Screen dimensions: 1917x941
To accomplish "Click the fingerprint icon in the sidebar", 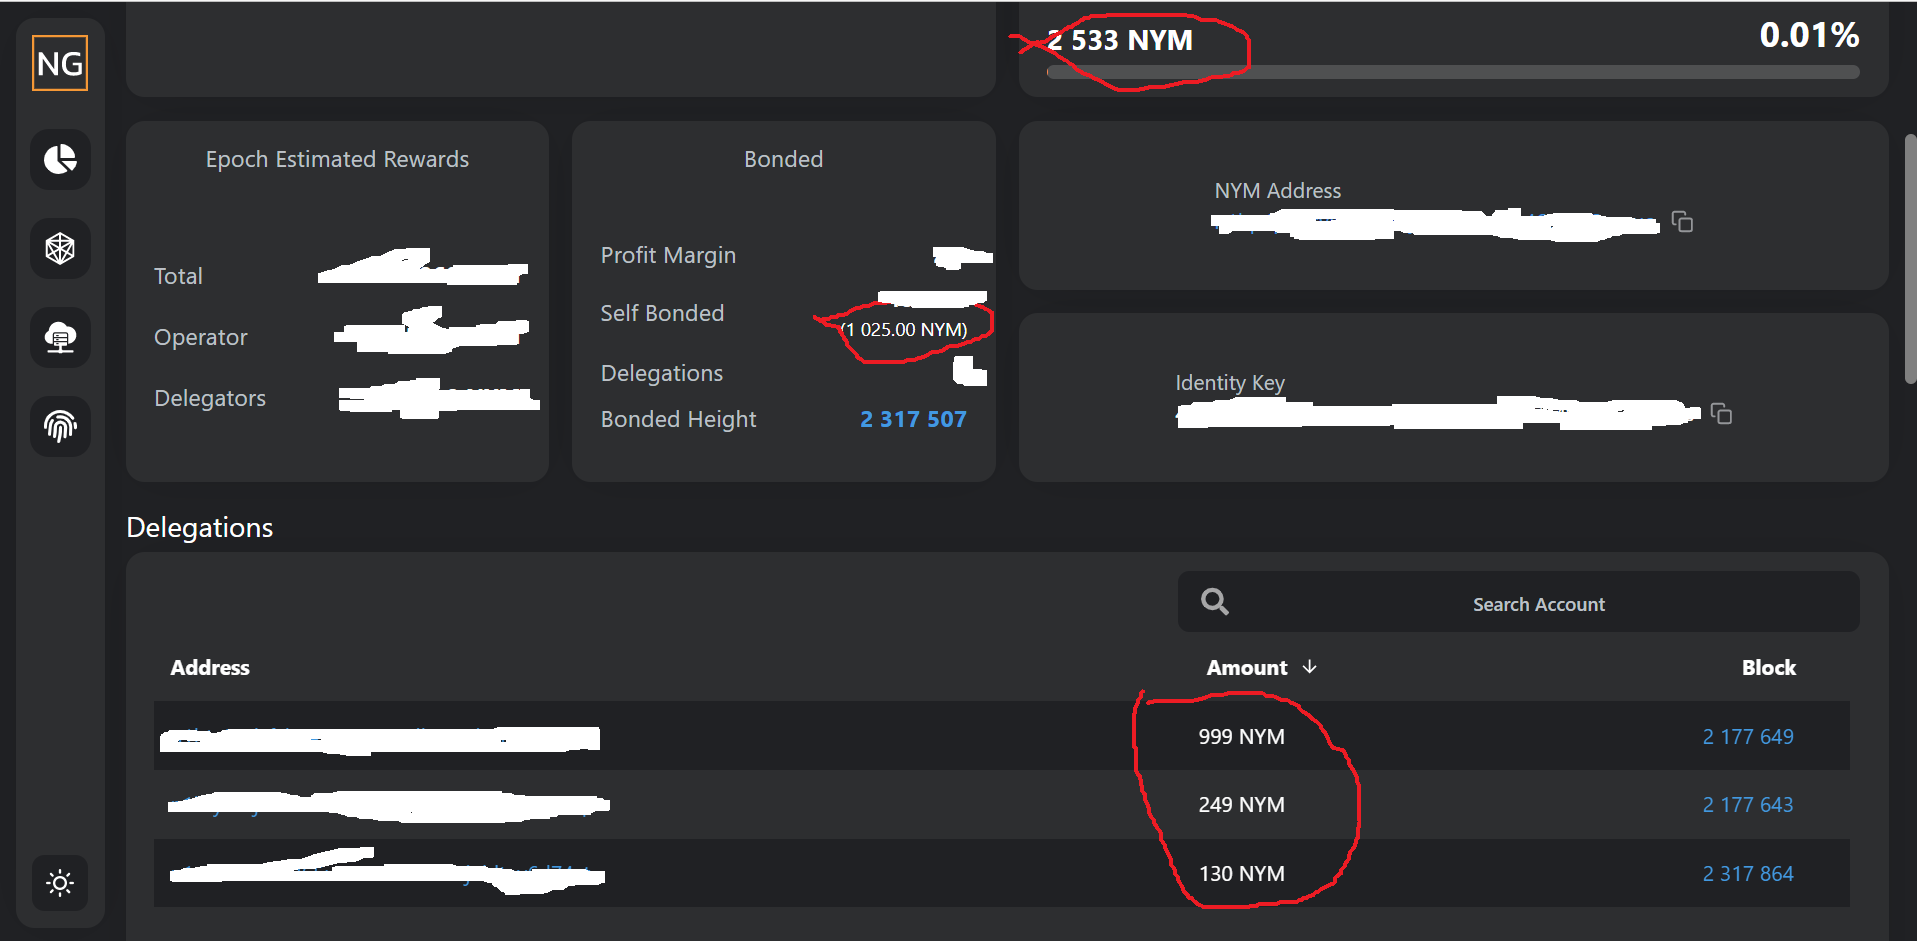I will (60, 427).
